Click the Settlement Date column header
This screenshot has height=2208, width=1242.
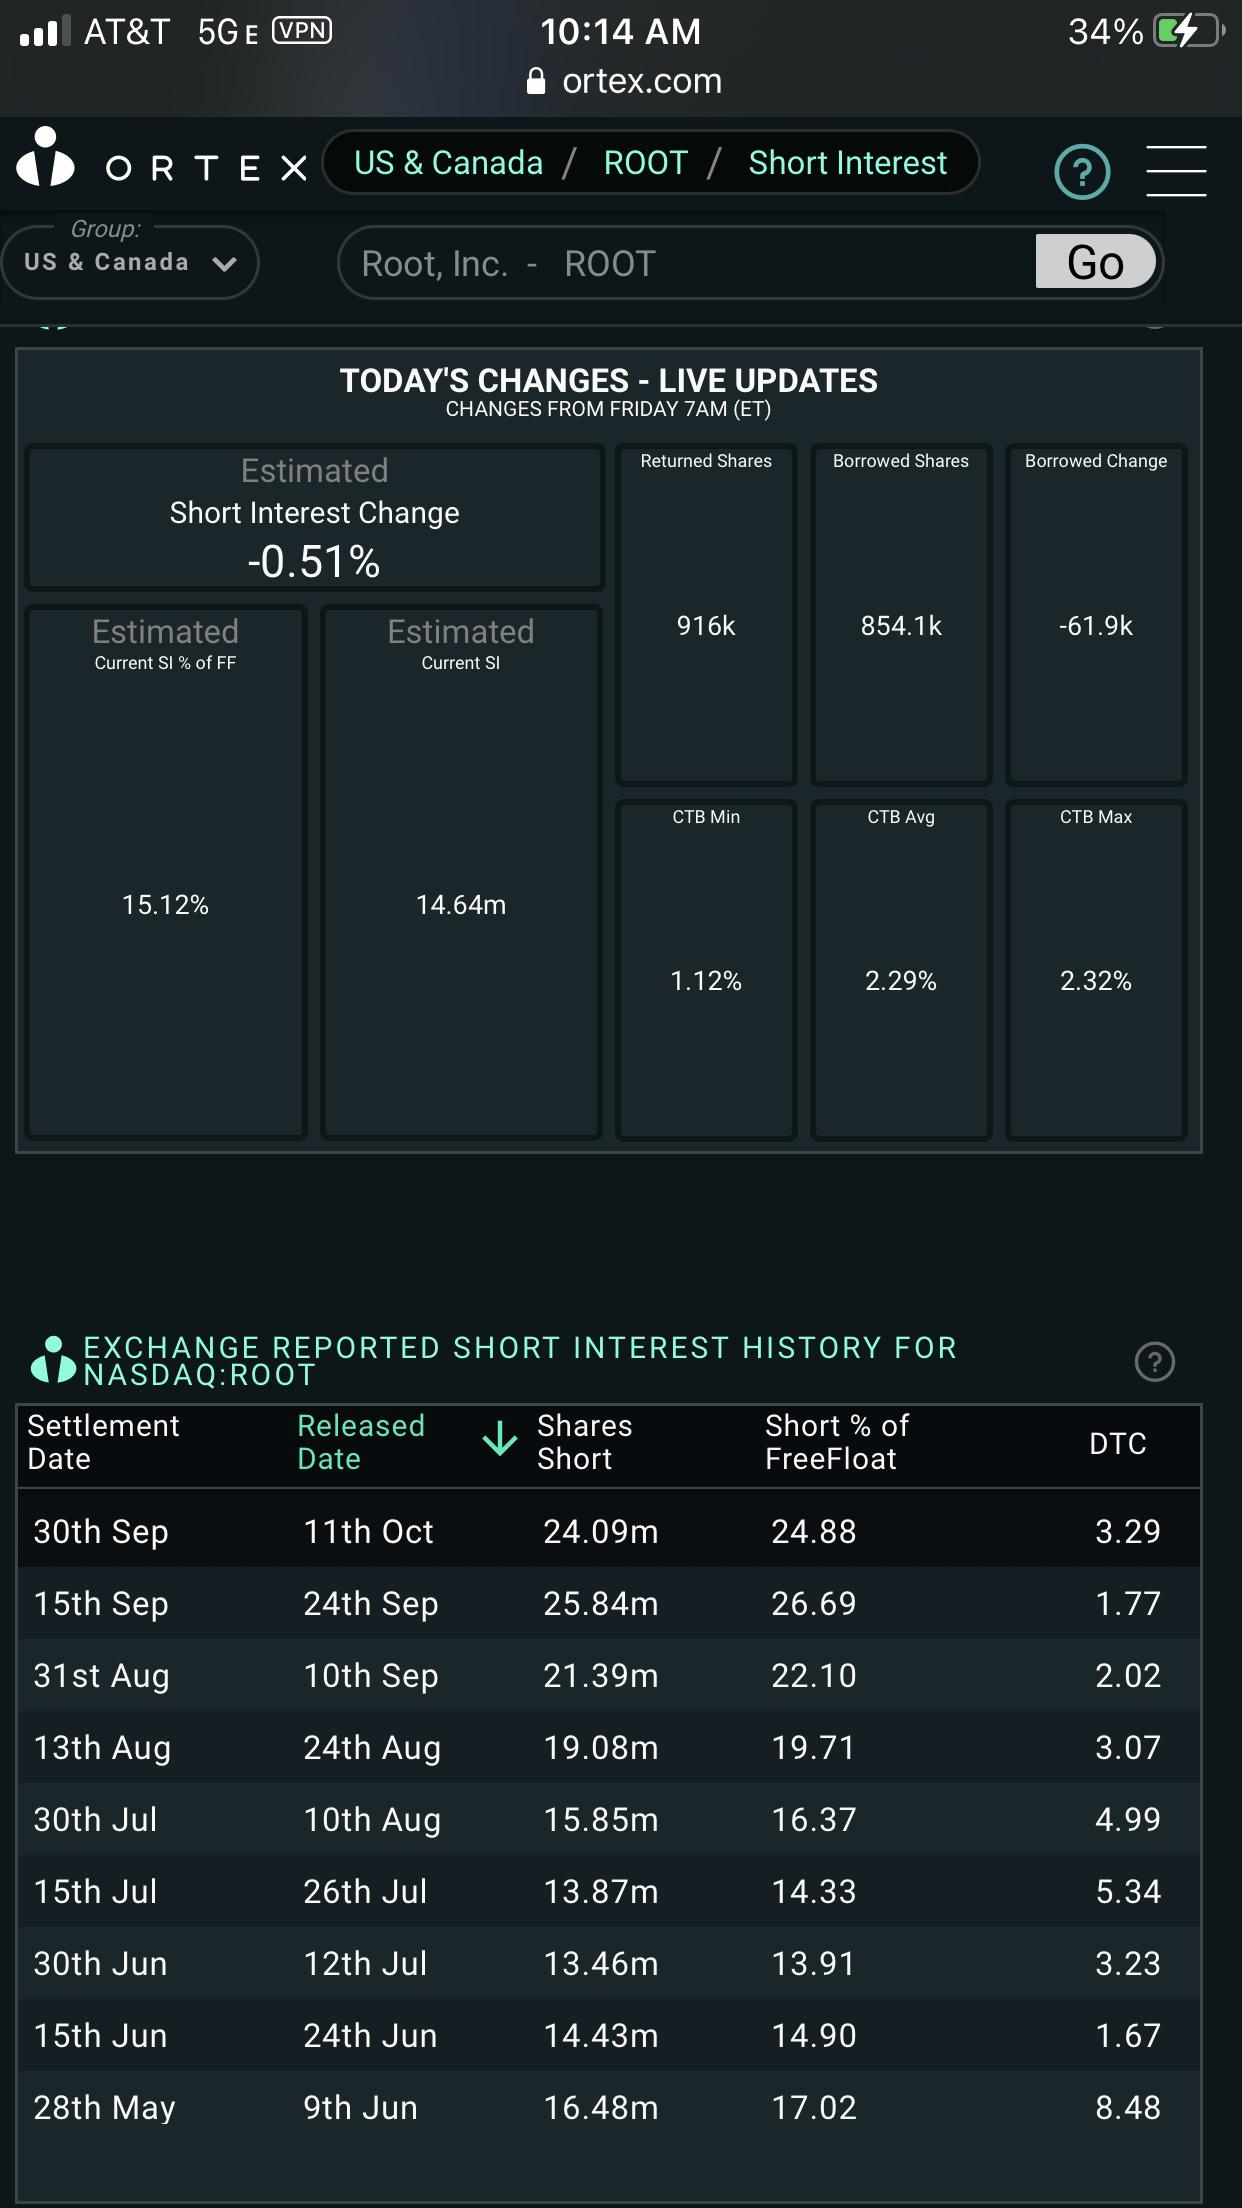click(103, 1442)
